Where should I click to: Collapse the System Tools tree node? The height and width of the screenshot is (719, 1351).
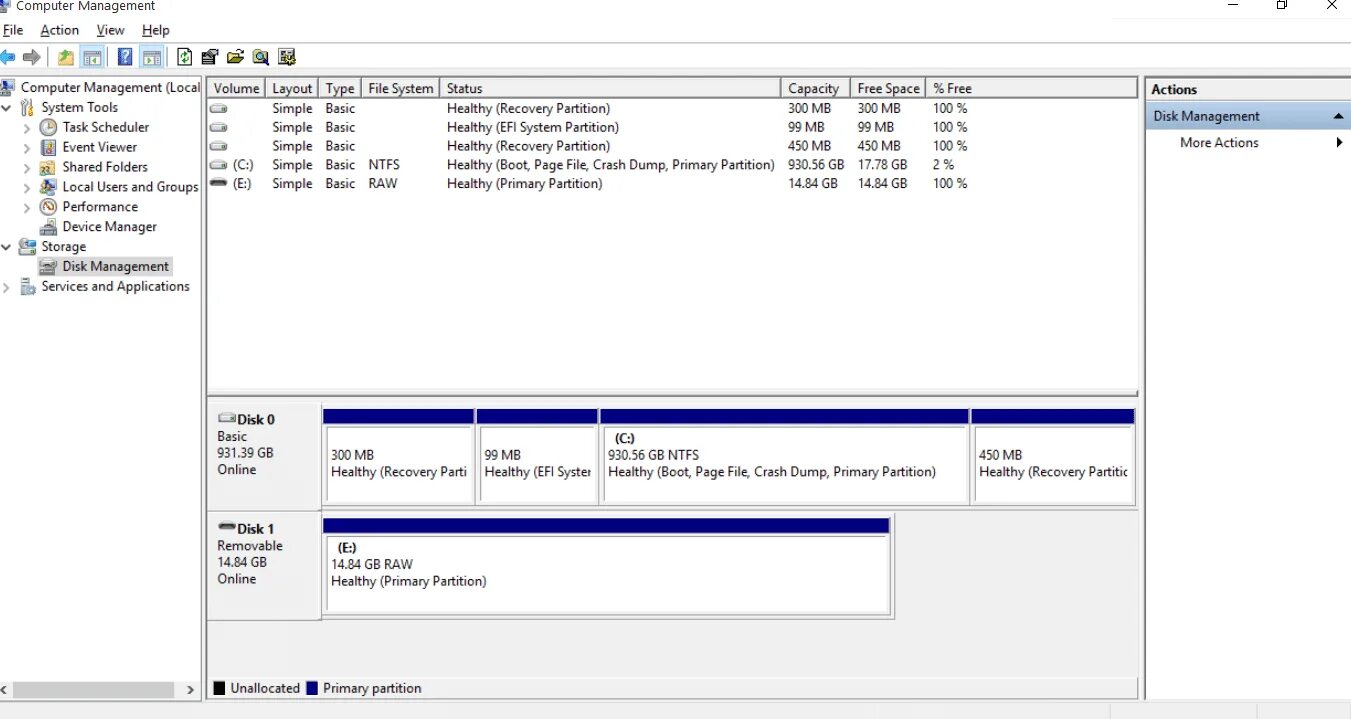[7, 108]
